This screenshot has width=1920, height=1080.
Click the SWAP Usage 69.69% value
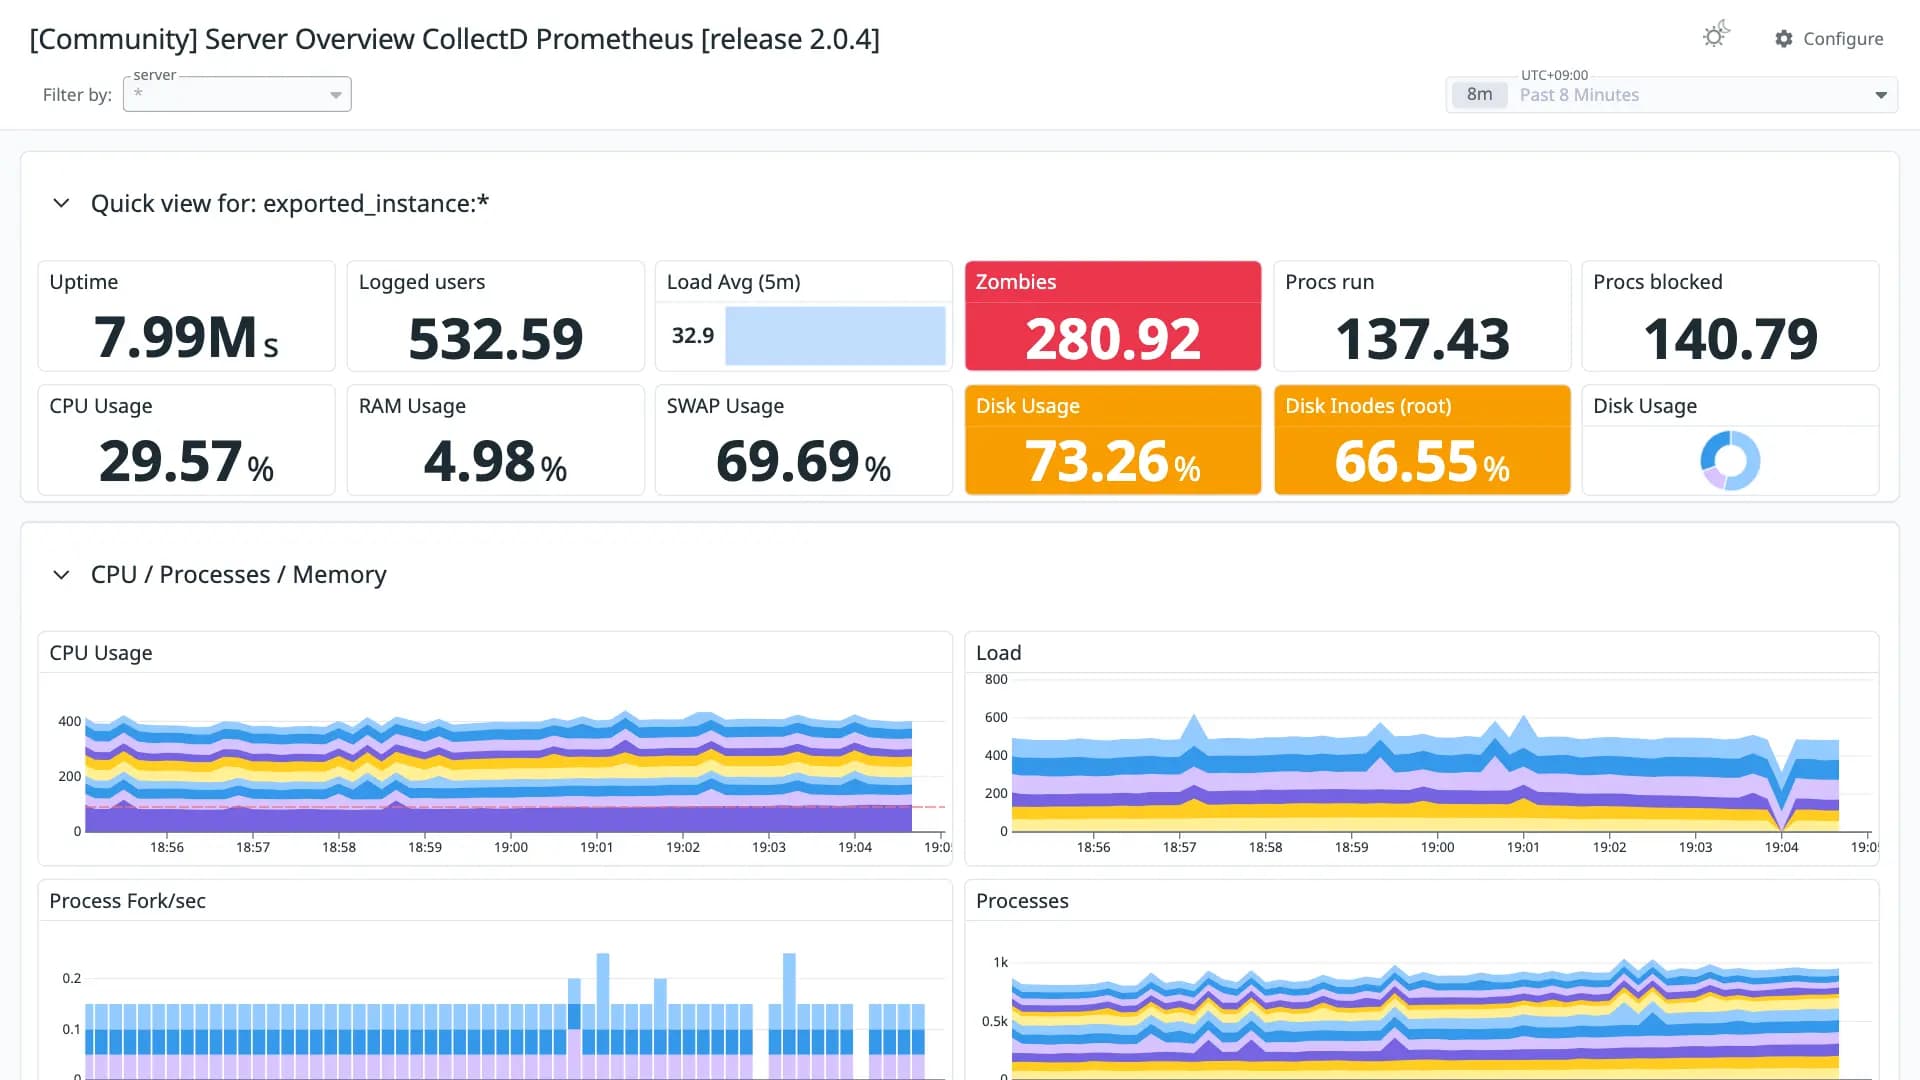click(x=803, y=461)
